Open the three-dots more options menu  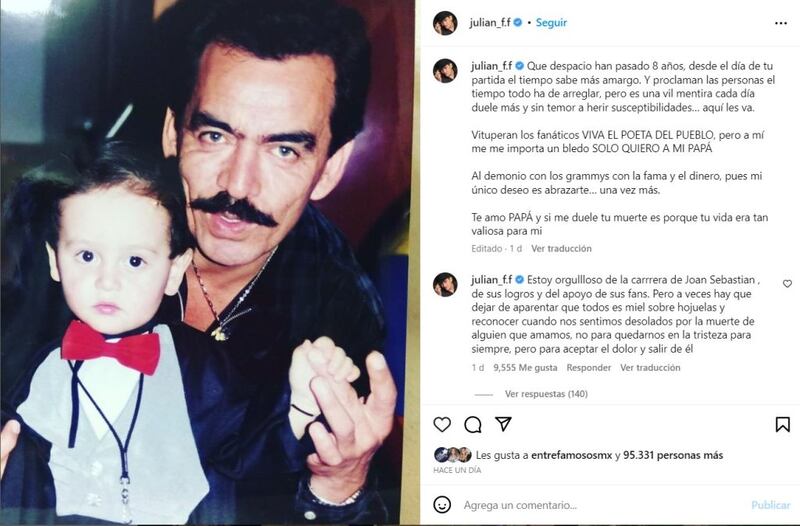pyautogui.click(x=781, y=23)
